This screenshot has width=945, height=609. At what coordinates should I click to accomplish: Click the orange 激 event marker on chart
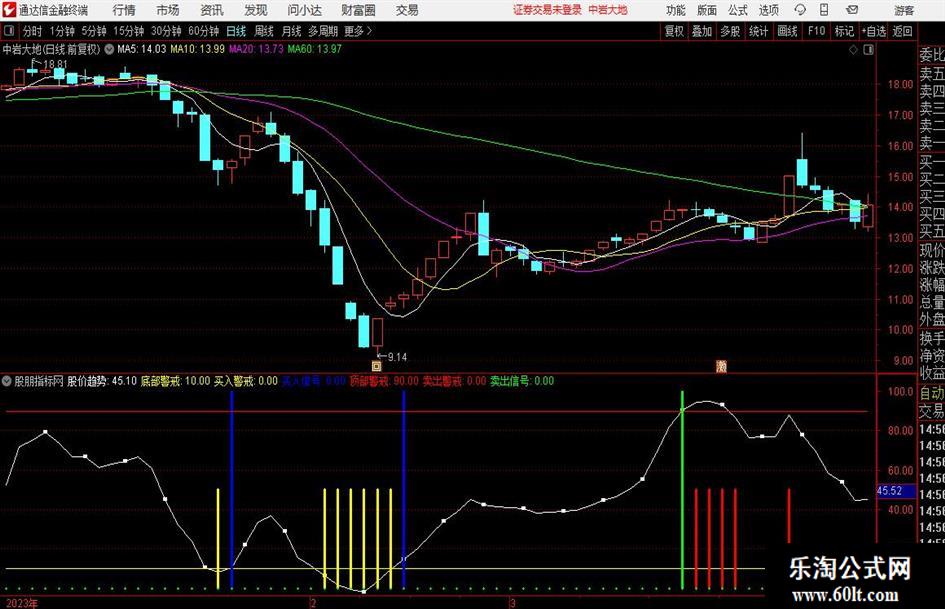(x=721, y=366)
